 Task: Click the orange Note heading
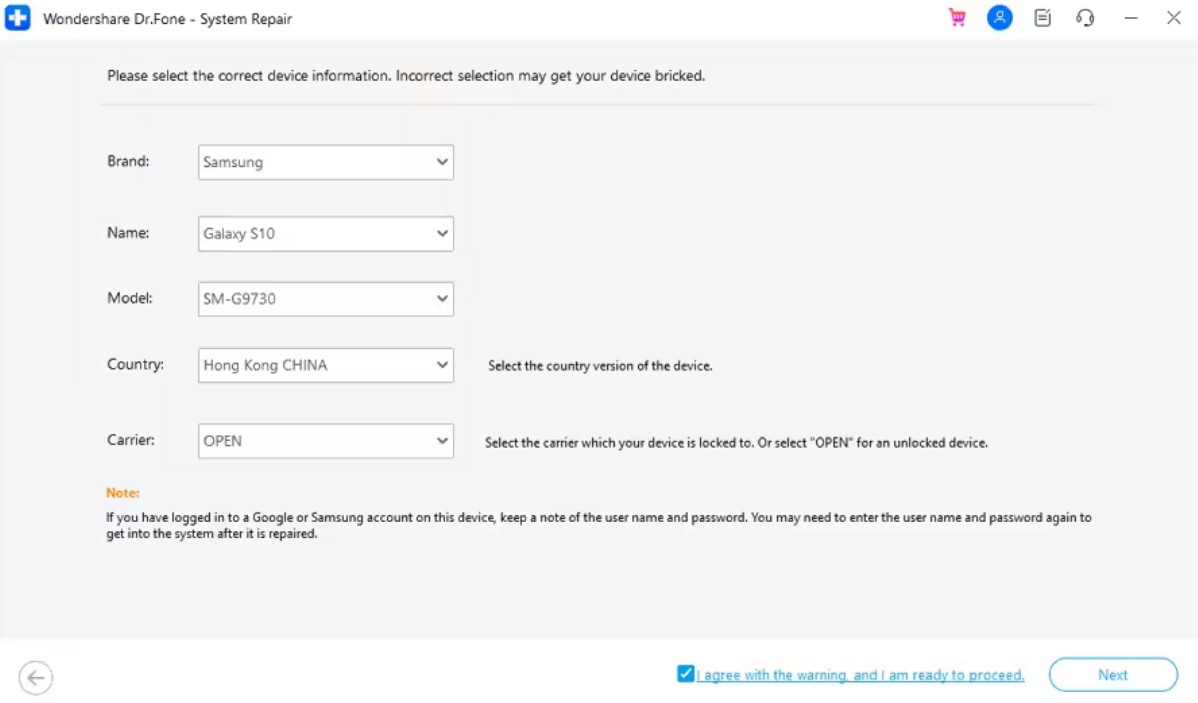123,493
